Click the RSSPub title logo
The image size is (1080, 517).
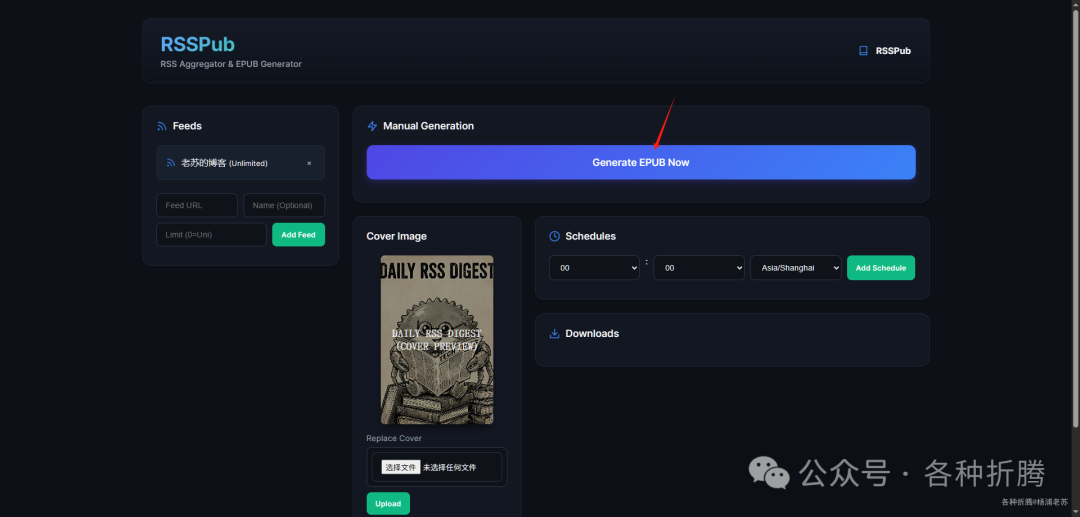point(198,44)
